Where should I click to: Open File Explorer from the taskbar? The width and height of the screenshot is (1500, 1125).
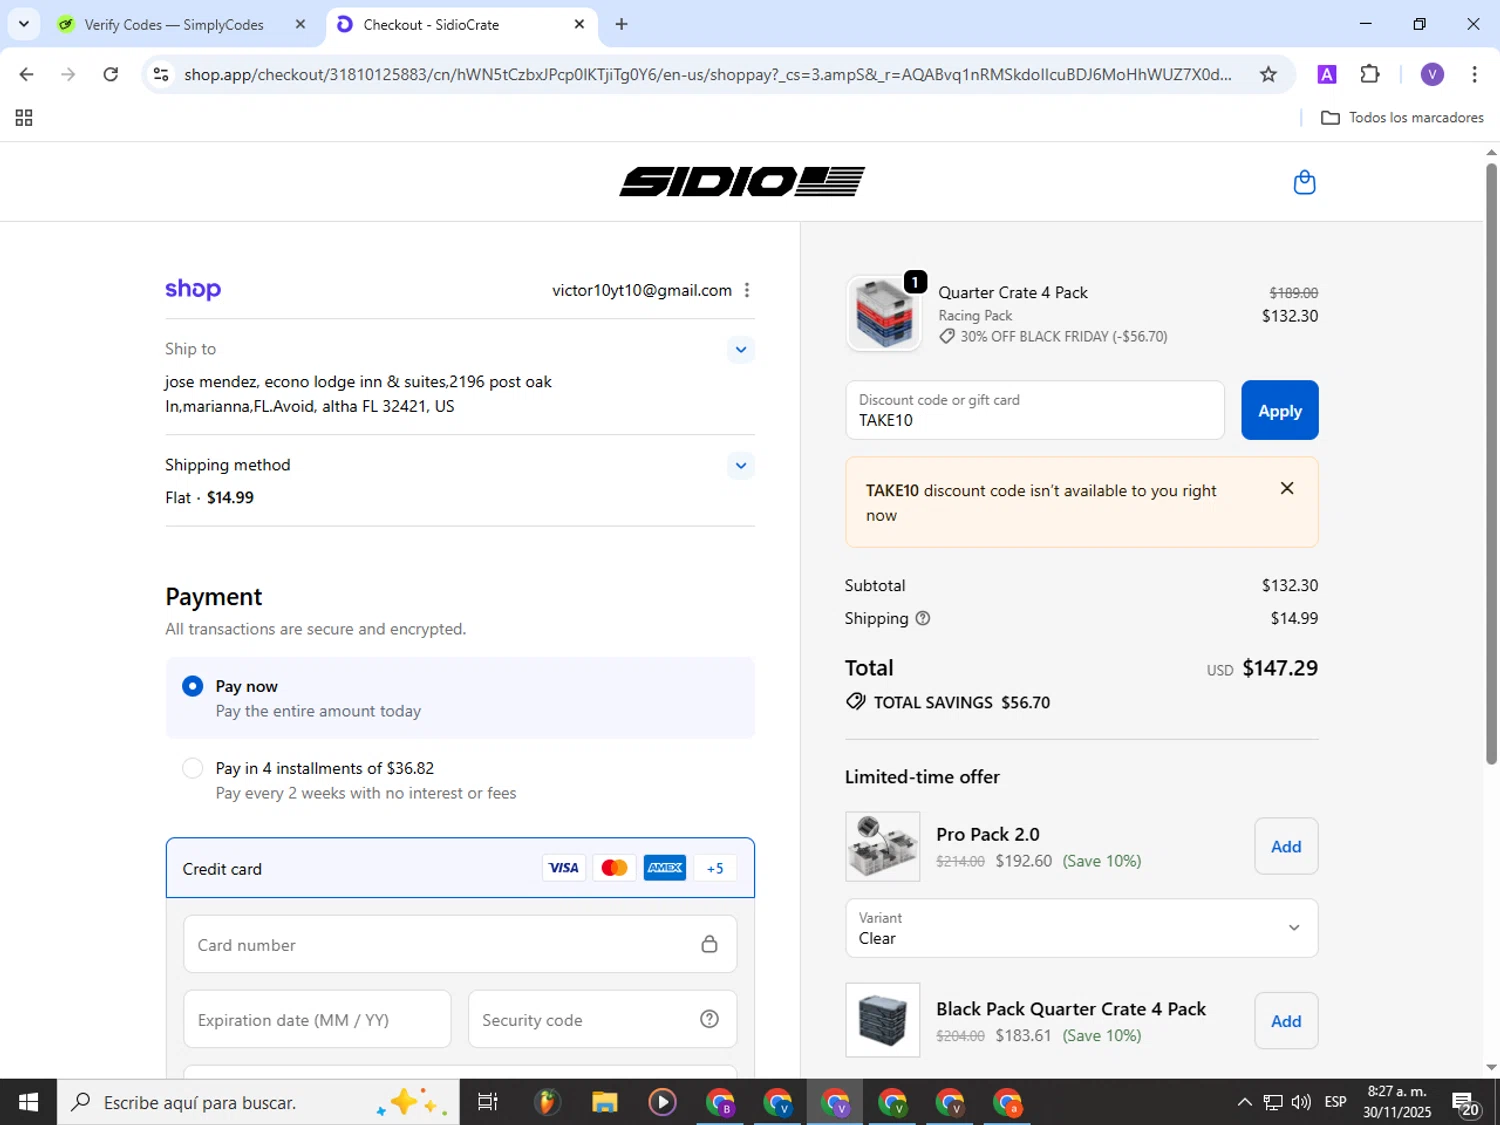[604, 1102]
